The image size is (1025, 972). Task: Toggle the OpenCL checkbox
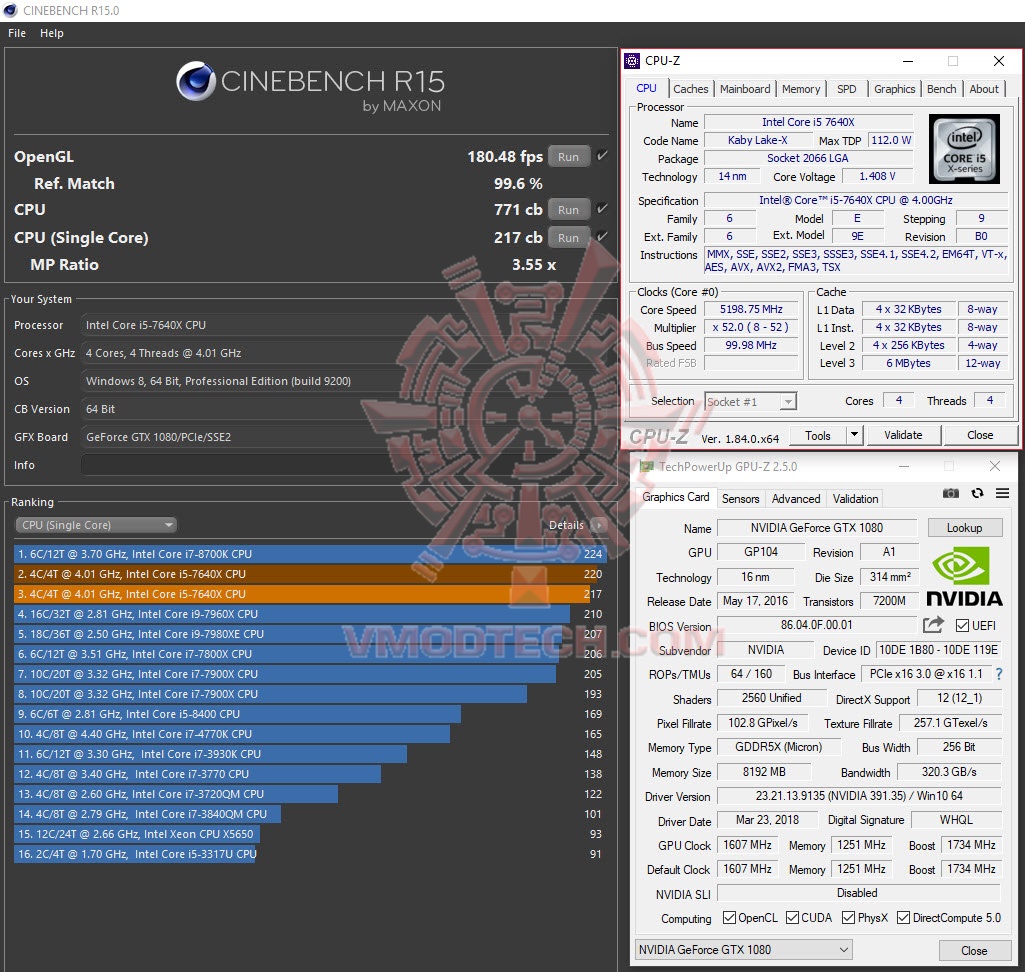[x=730, y=918]
